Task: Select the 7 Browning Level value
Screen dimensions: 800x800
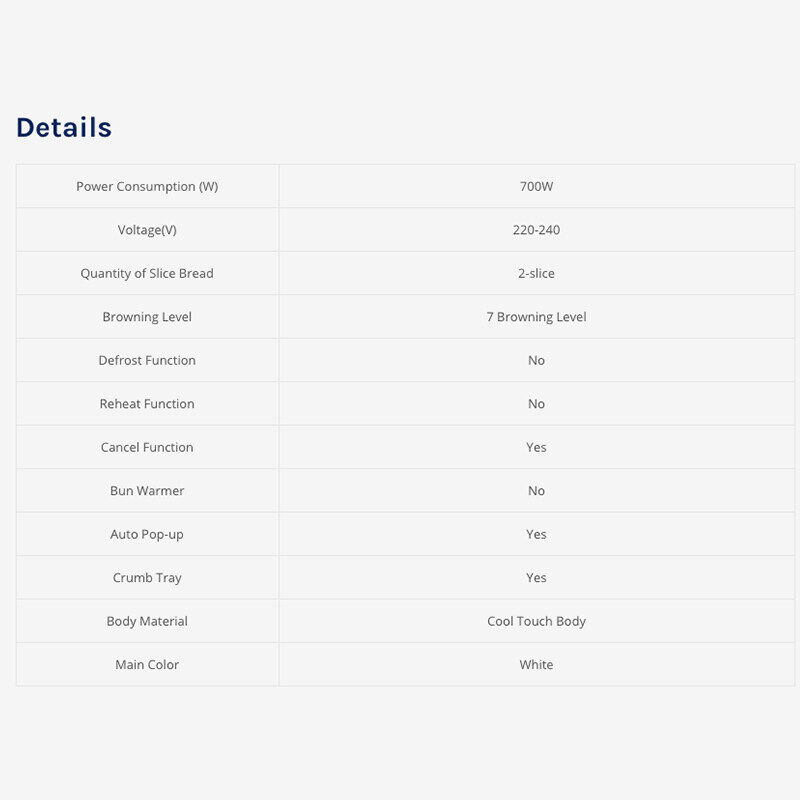Action: [x=536, y=317]
